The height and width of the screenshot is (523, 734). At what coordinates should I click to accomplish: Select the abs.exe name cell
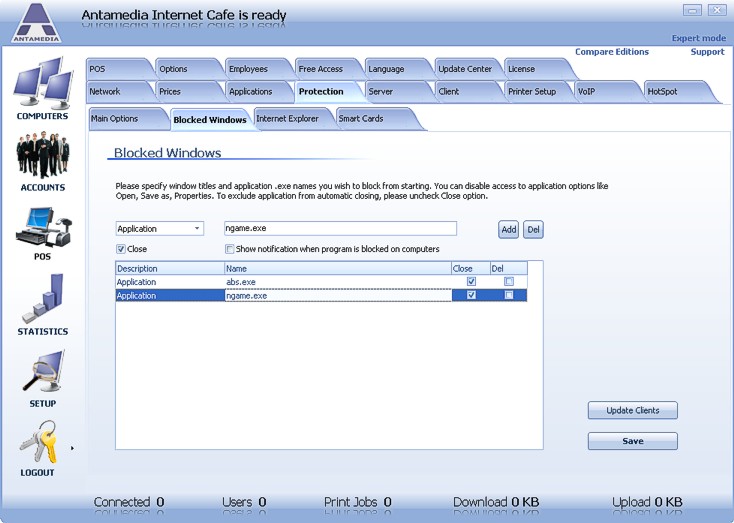[x=338, y=282]
